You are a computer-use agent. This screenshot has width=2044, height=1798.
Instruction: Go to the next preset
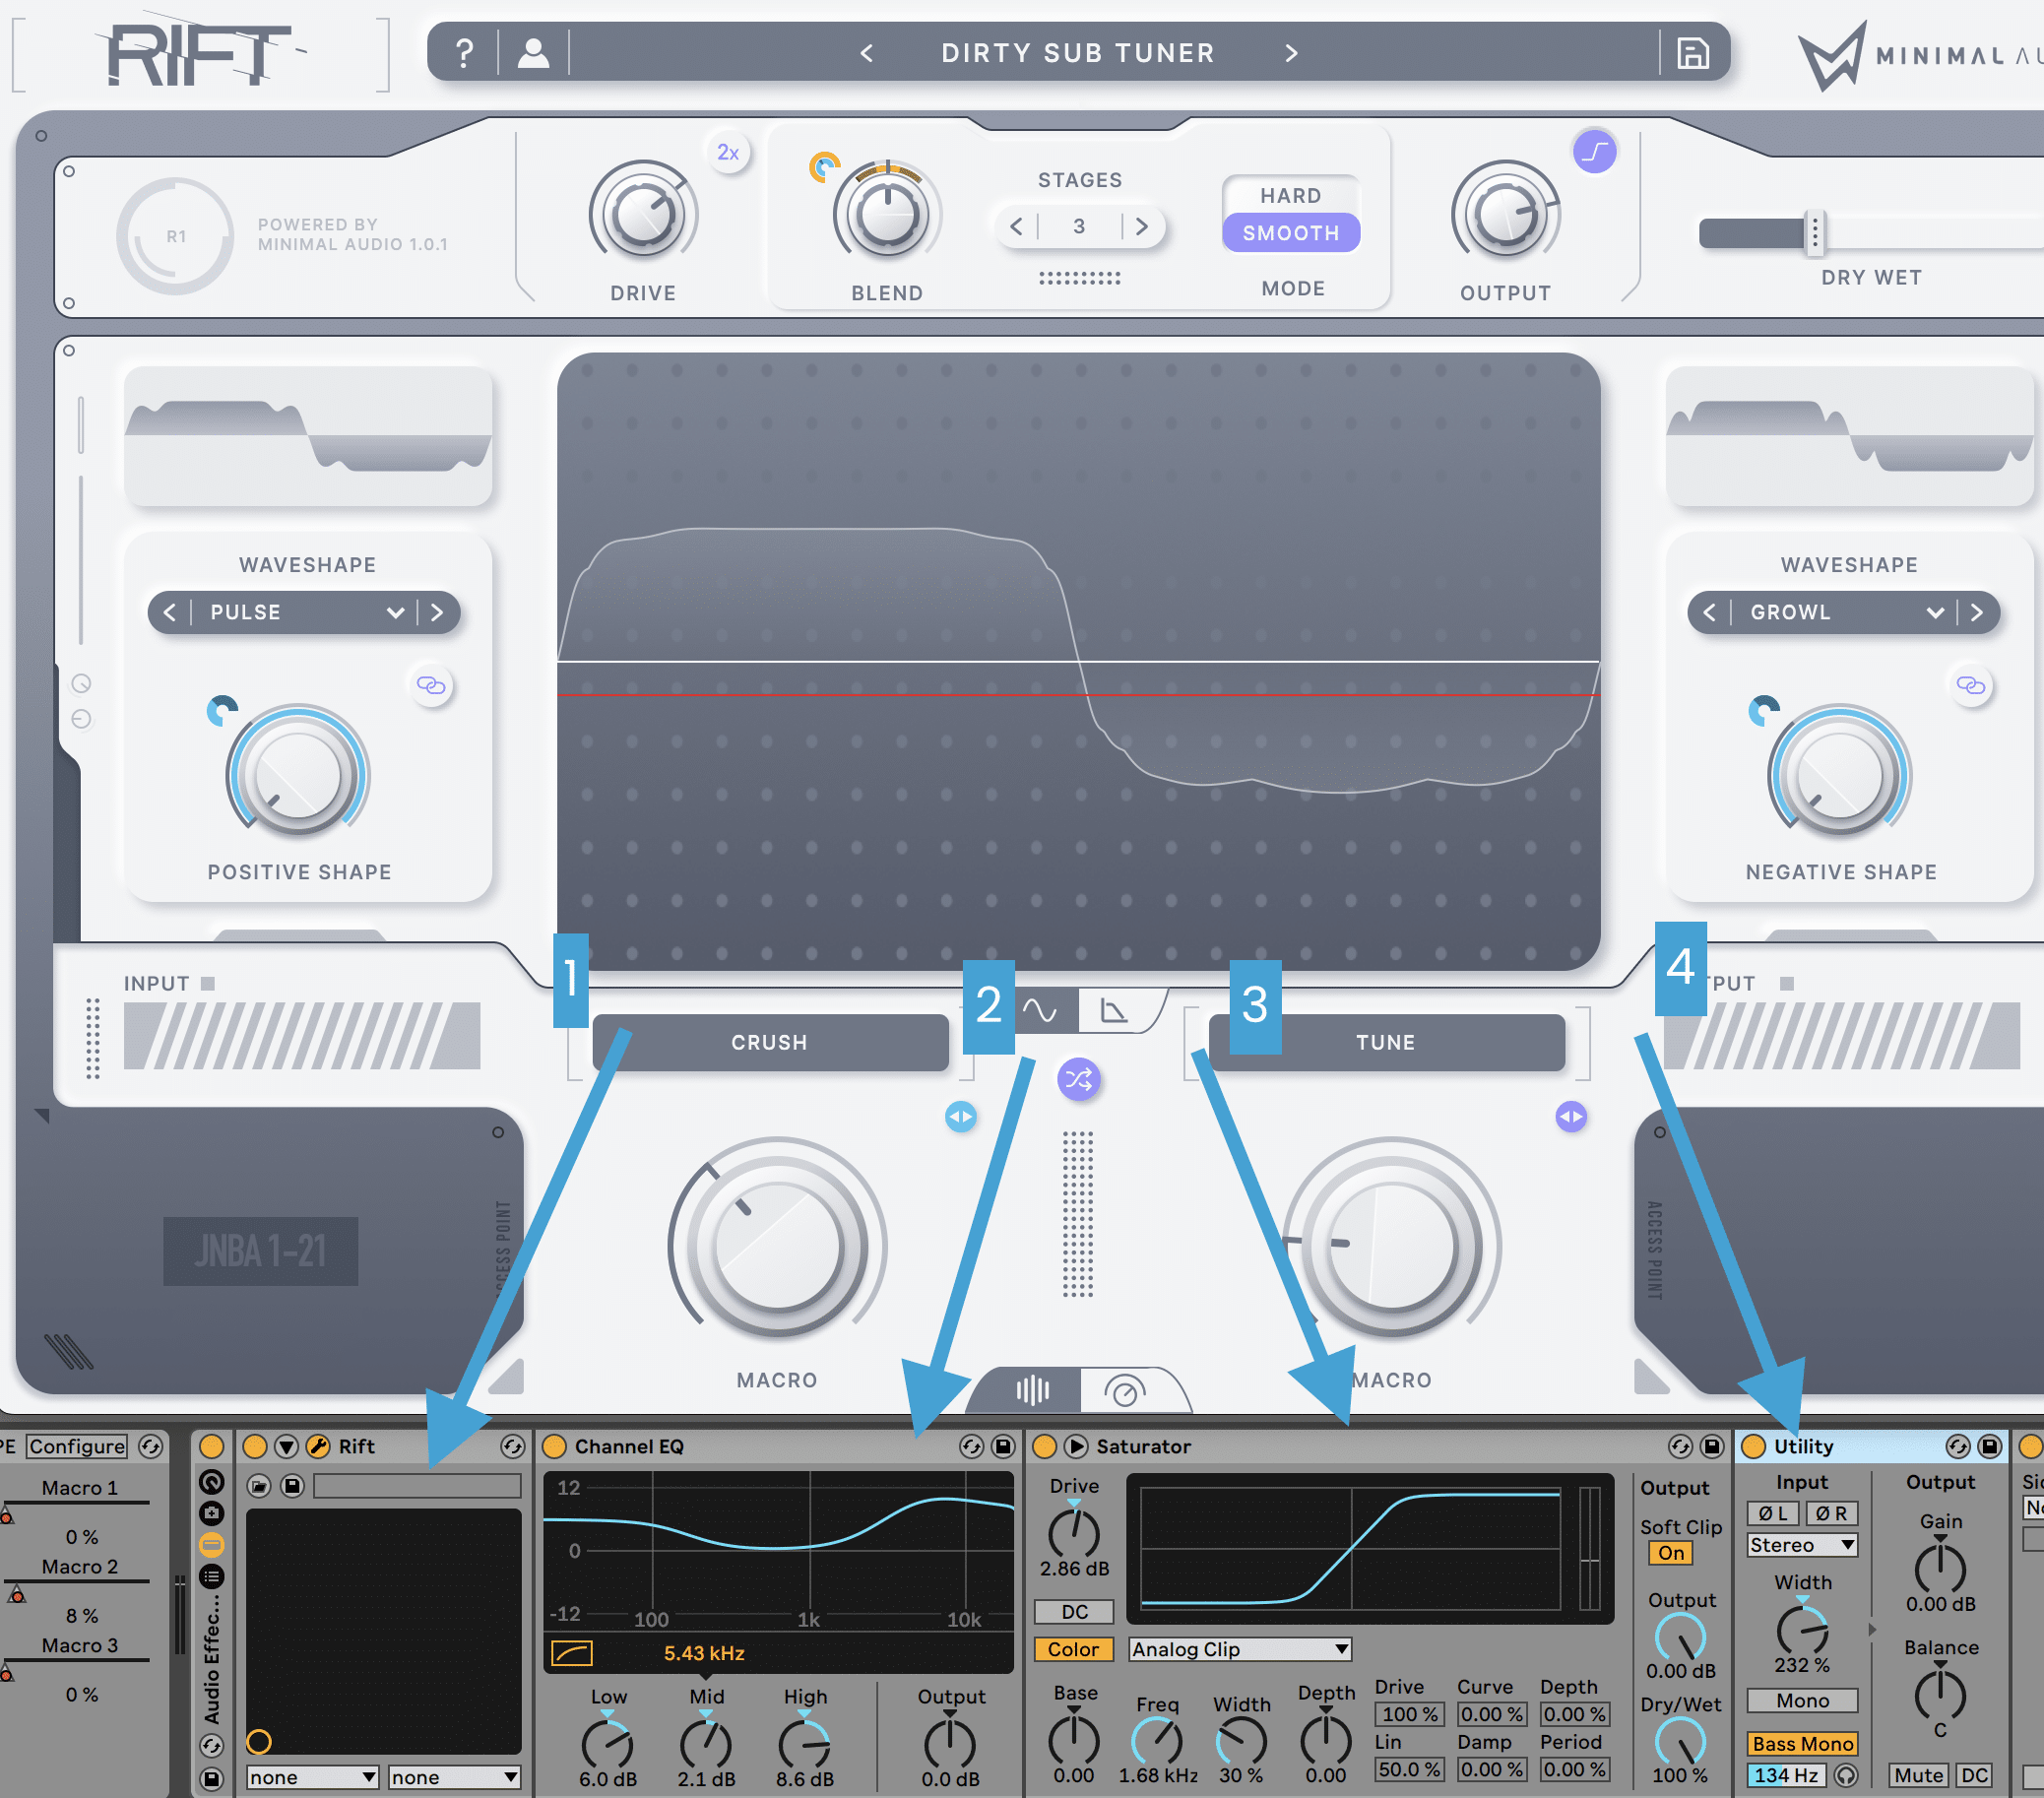(1291, 53)
